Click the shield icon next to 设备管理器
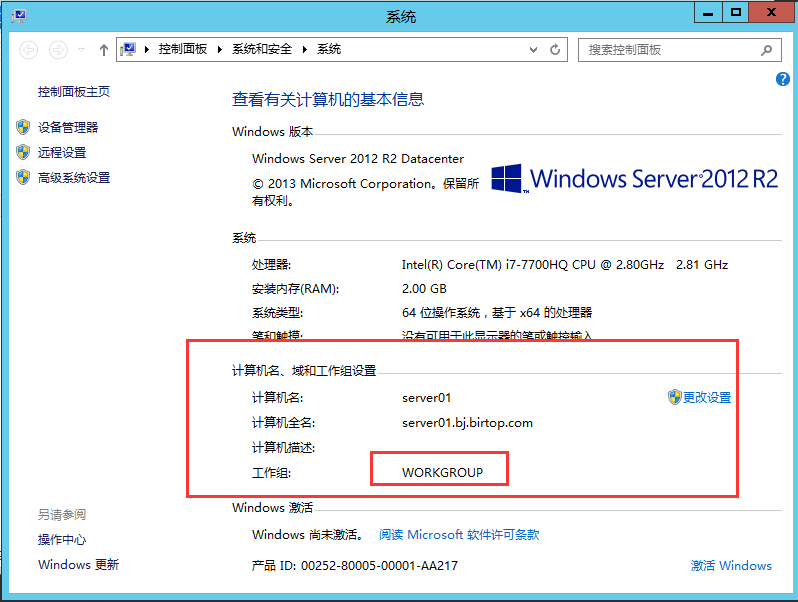This screenshot has height=602, width=798. pyautogui.click(x=23, y=127)
